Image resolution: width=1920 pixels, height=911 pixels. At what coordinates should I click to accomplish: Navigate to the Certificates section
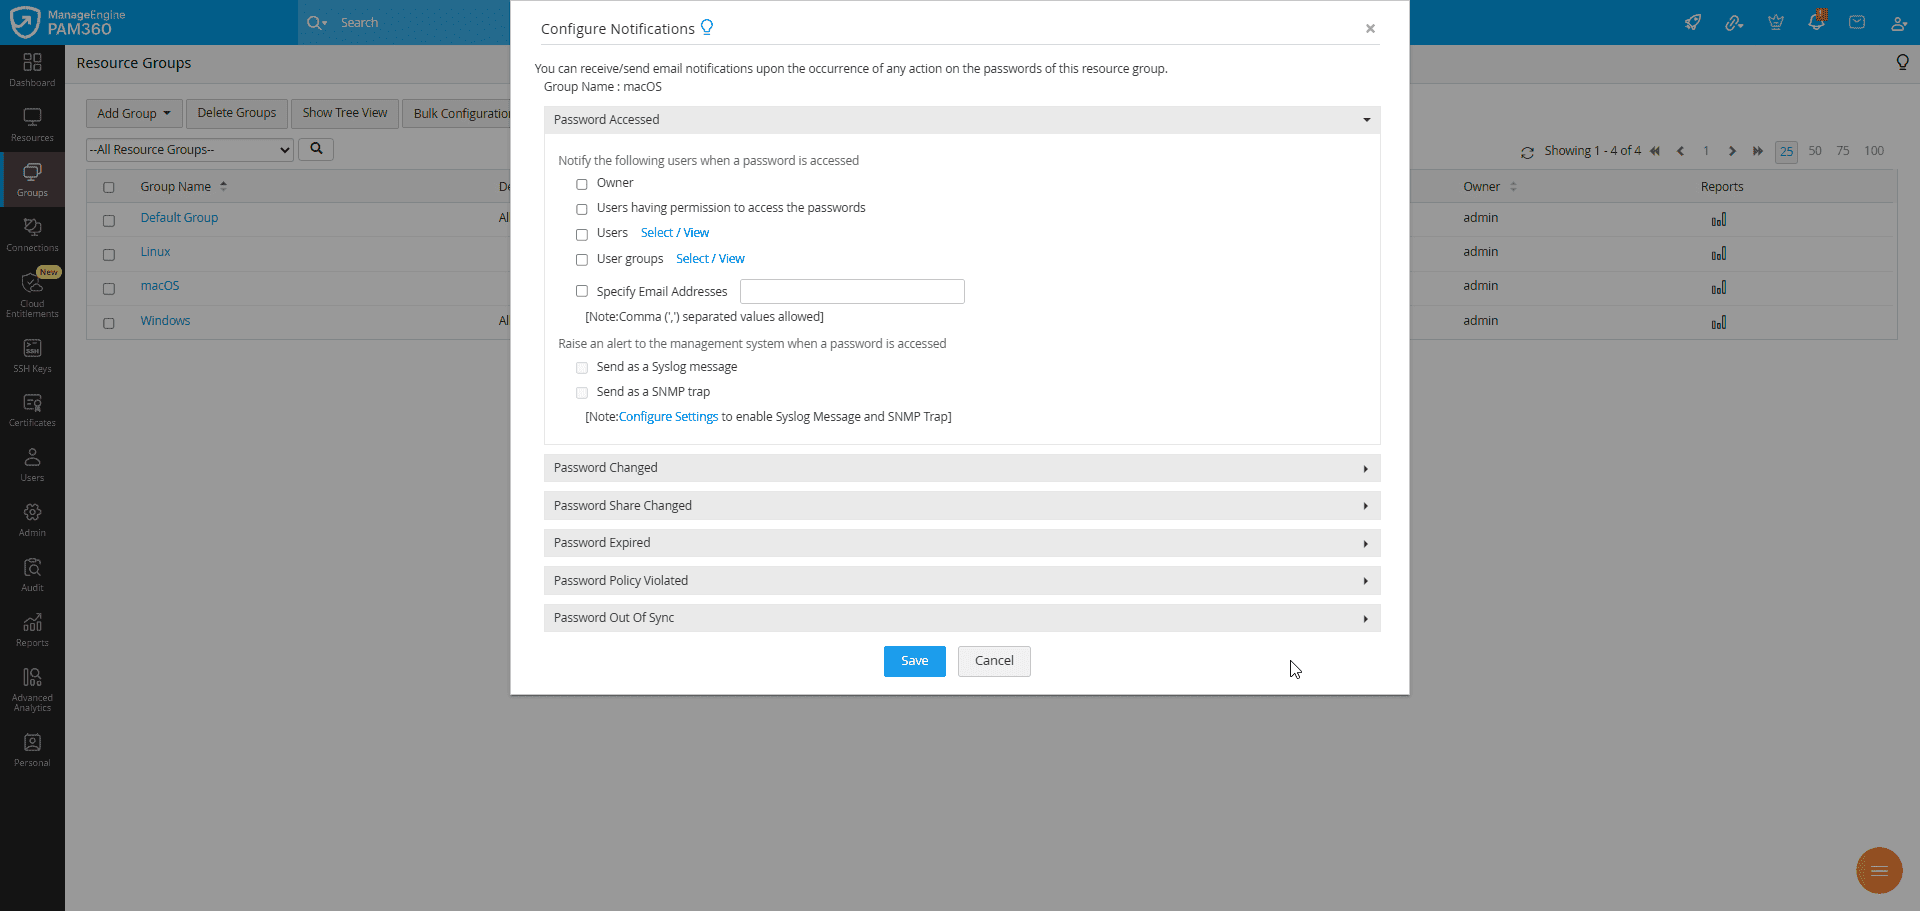32,408
